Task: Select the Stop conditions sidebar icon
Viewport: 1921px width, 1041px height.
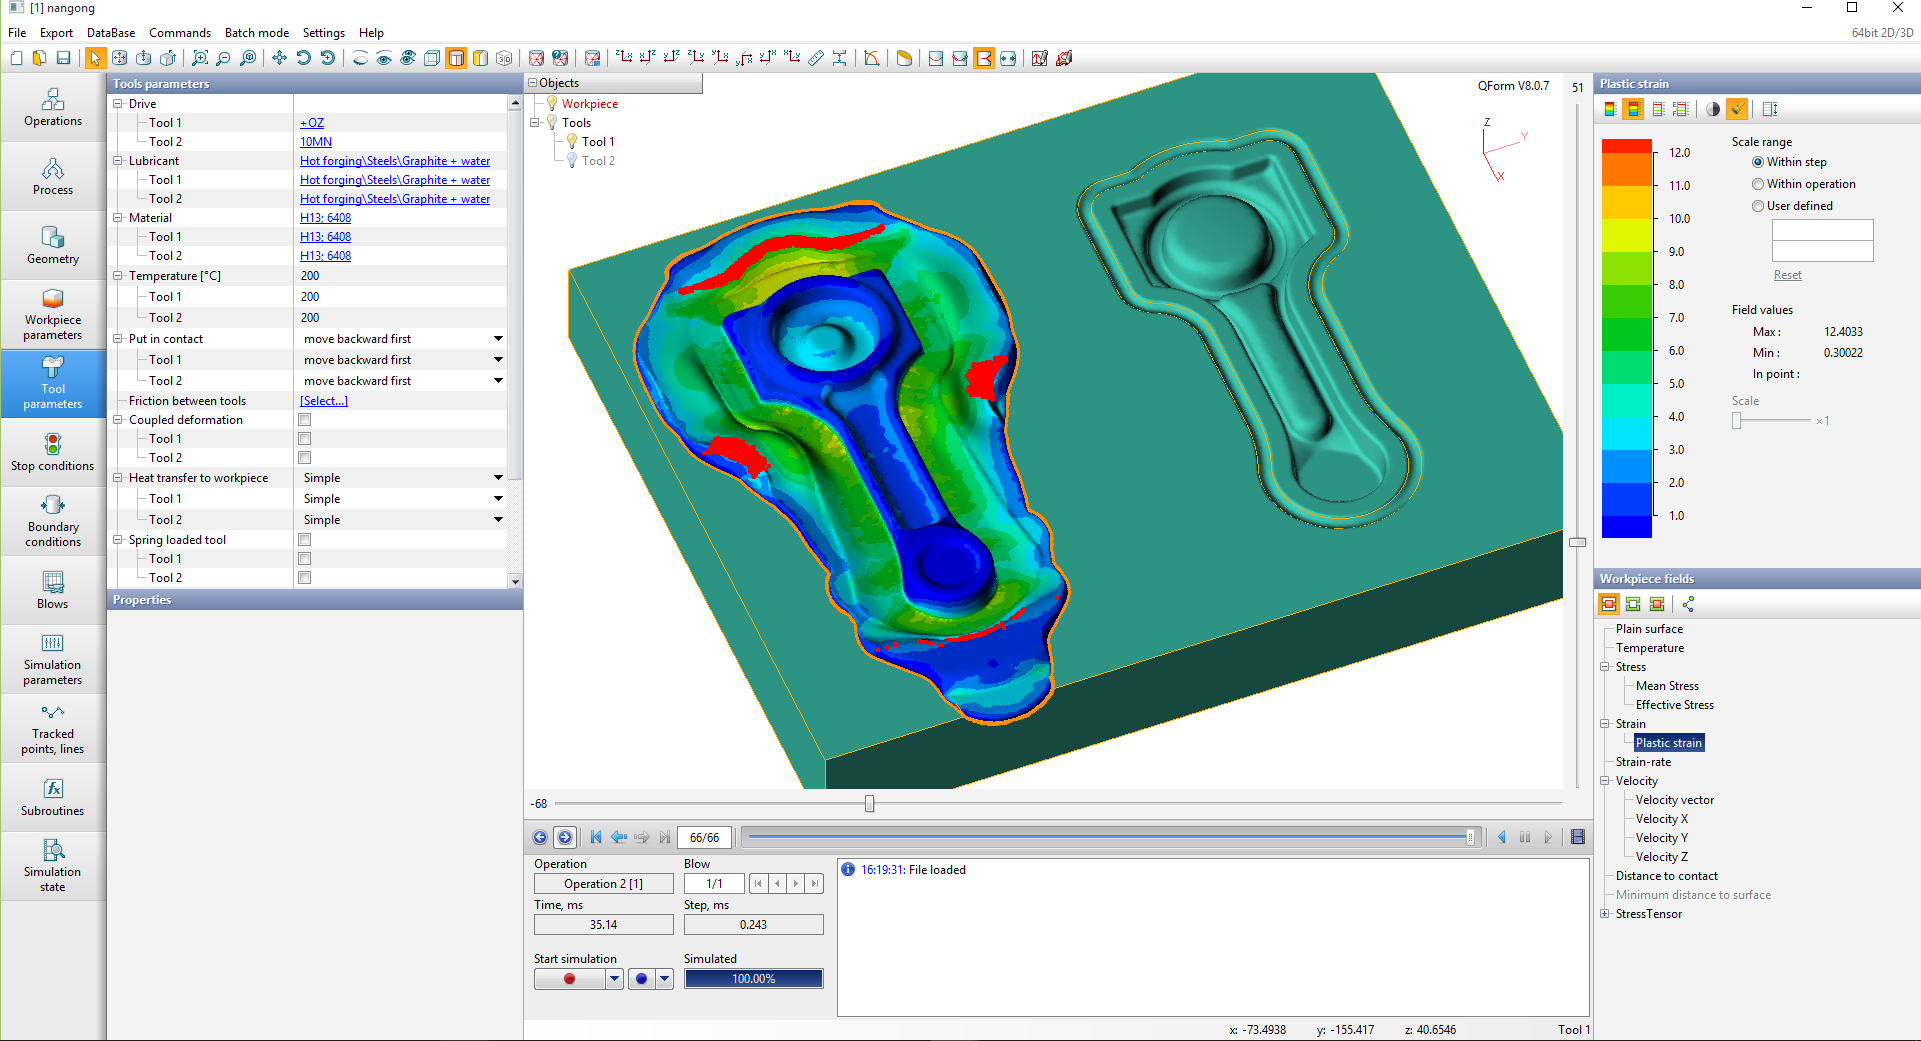Action: [x=53, y=452]
